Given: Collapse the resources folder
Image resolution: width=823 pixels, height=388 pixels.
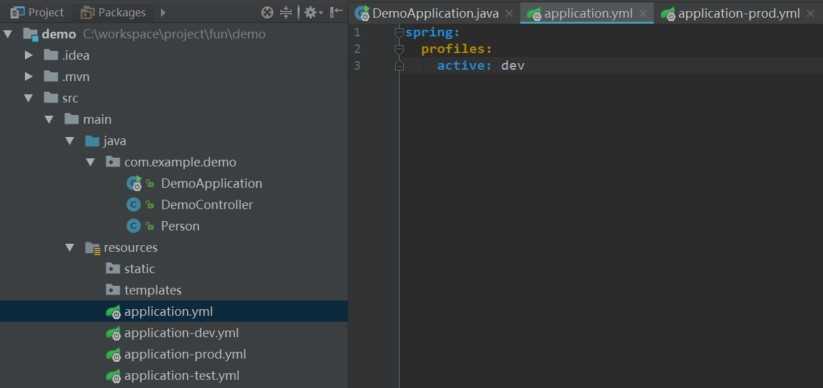Looking at the screenshot, I should tap(70, 247).
